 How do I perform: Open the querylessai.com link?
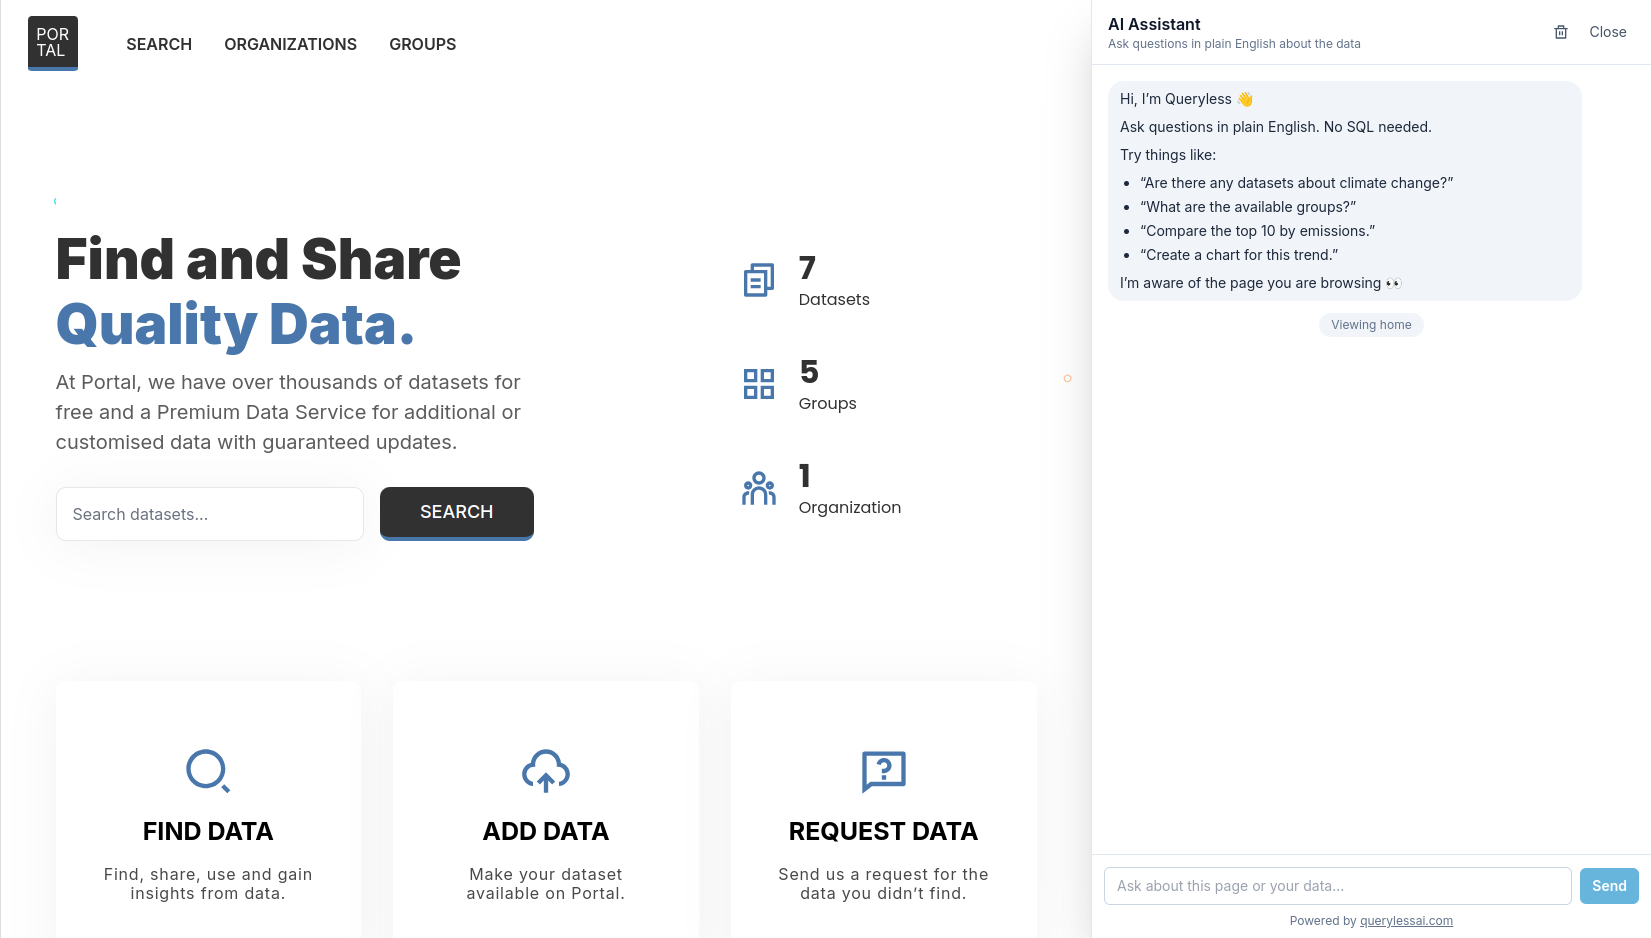[1406, 920]
